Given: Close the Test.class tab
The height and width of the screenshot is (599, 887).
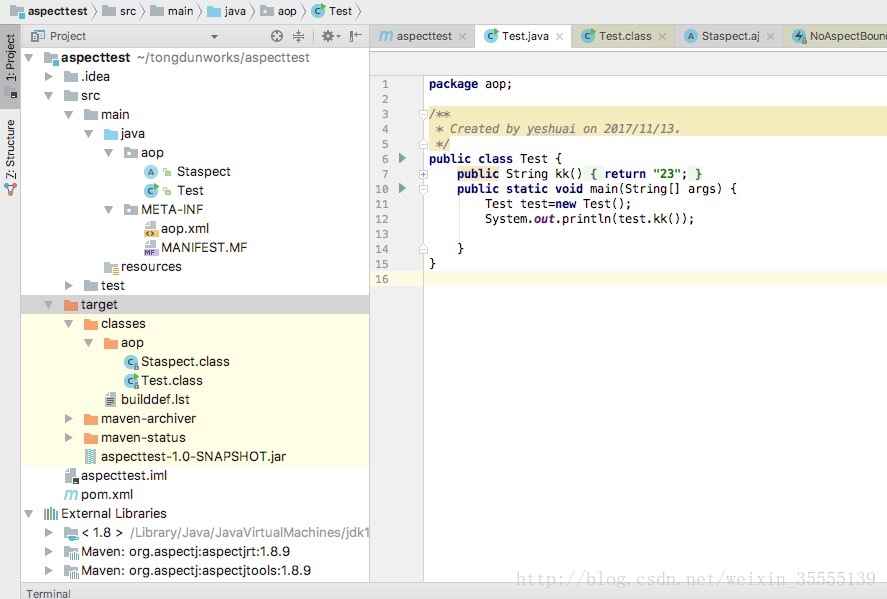Looking at the screenshot, I should pyautogui.click(x=662, y=36).
